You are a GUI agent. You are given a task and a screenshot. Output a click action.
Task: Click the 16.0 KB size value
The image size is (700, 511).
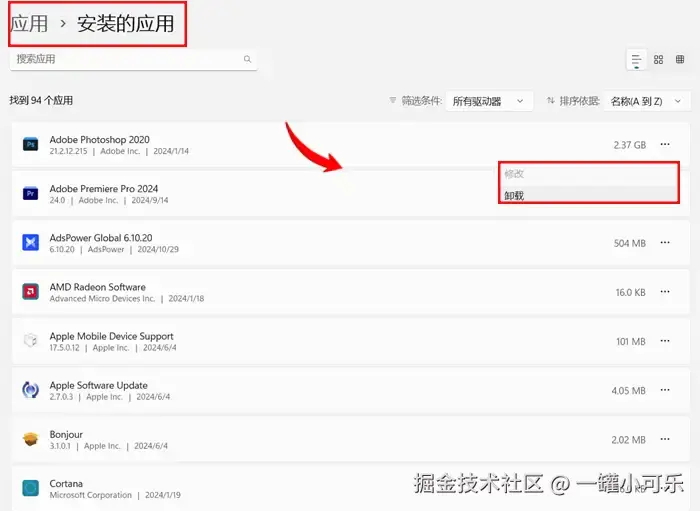630,292
